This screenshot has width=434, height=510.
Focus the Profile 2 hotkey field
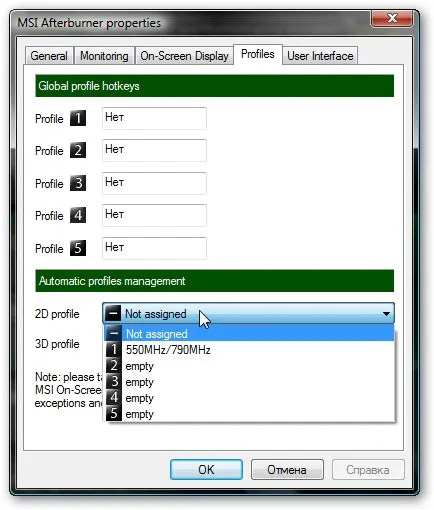154,150
